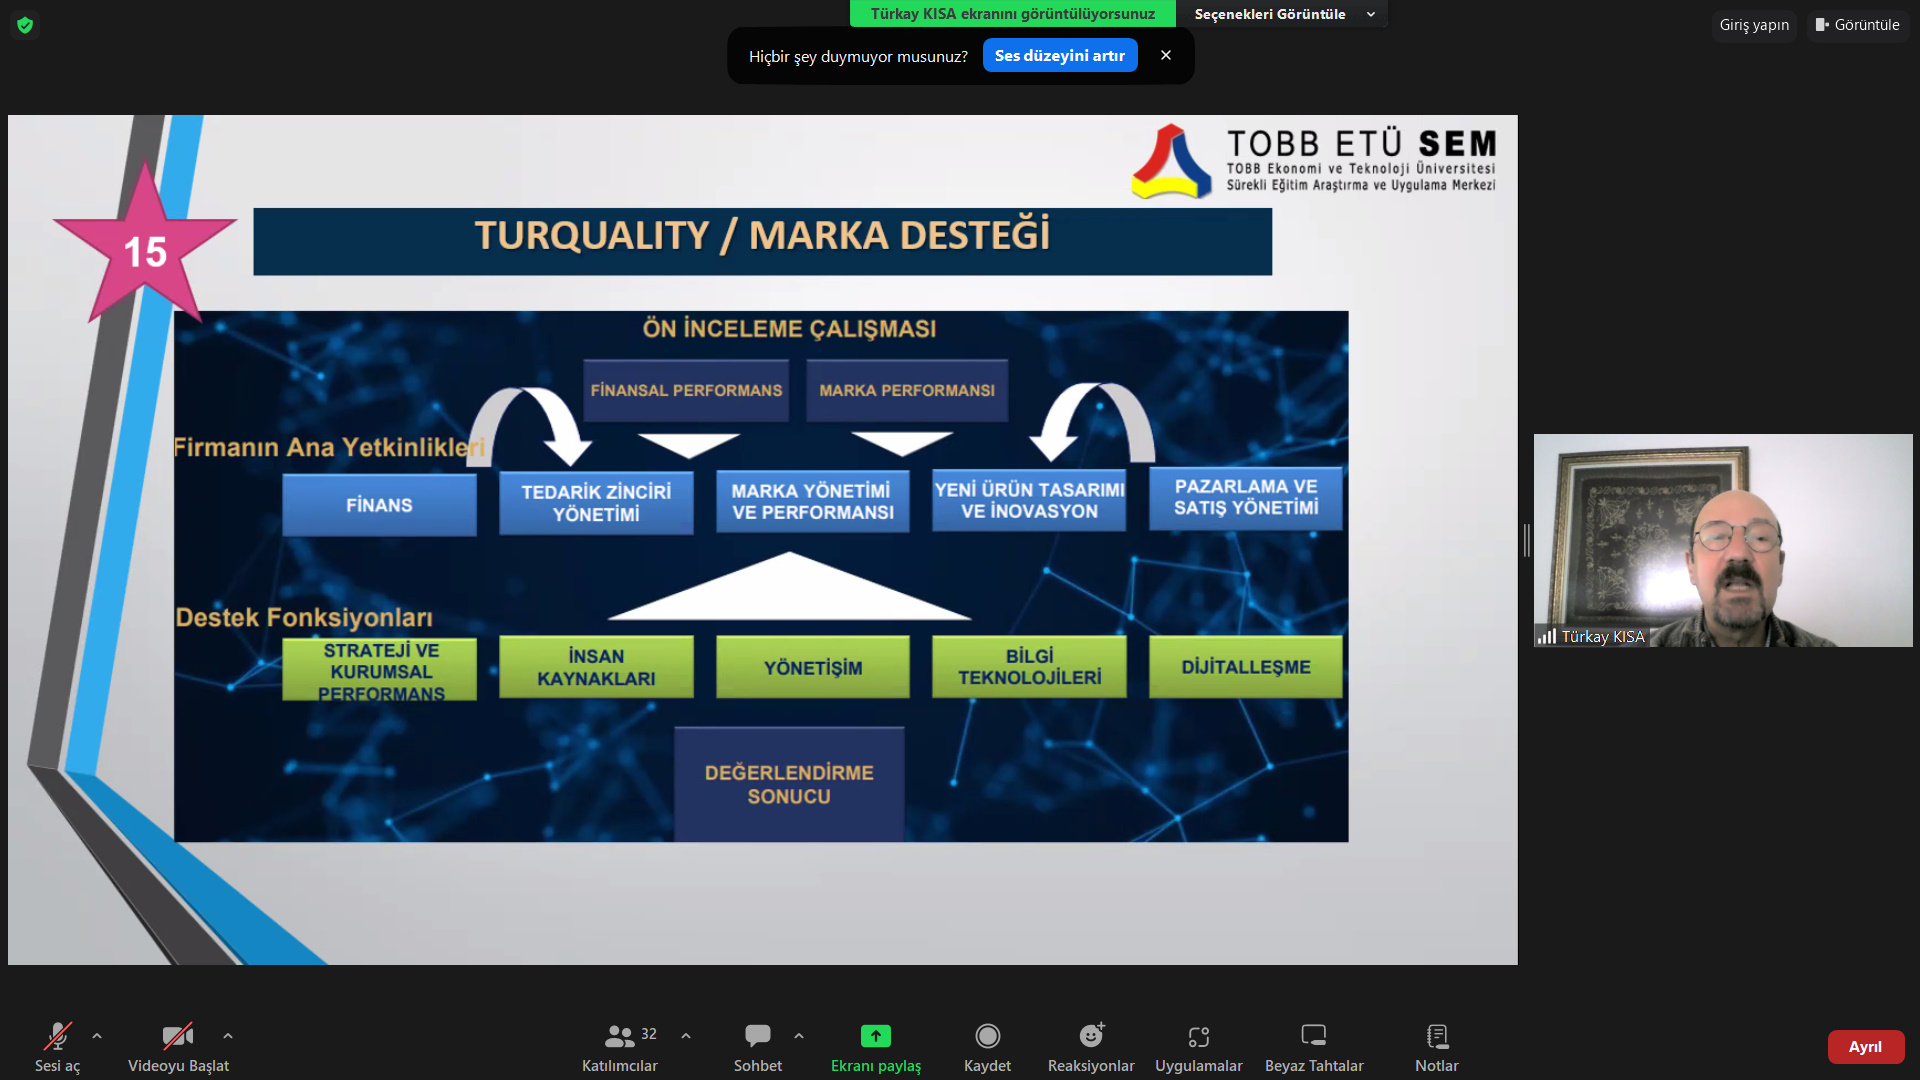Open Seçenekleri Görüntüle dropdown
1920x1080 pixels.
[x=1283, y=14]
